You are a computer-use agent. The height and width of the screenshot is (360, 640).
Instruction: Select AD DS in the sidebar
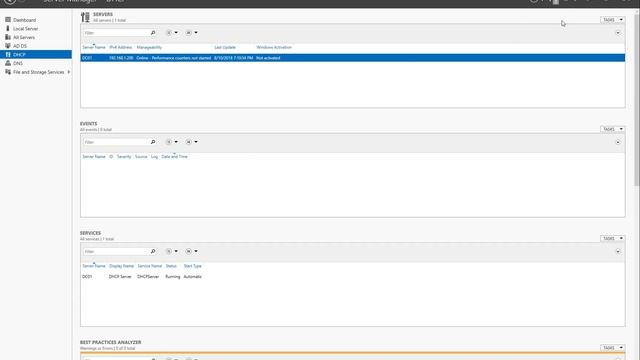click(x=20, y=46)
